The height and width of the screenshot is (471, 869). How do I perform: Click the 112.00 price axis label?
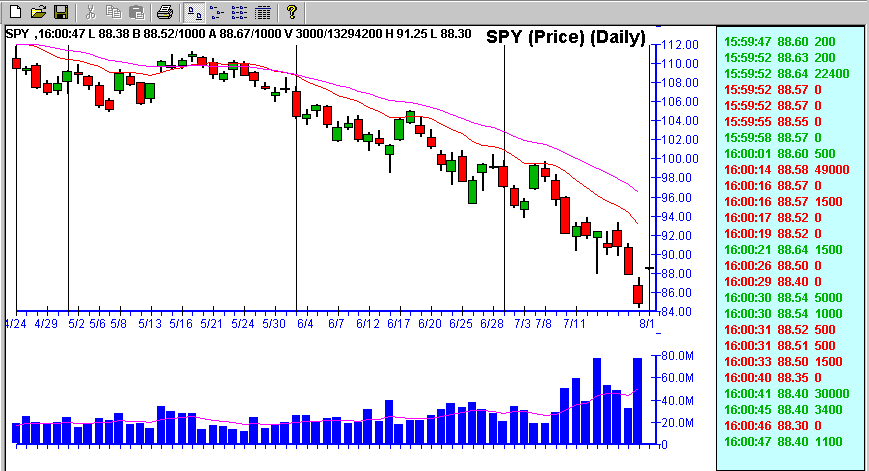coord(681,45)
